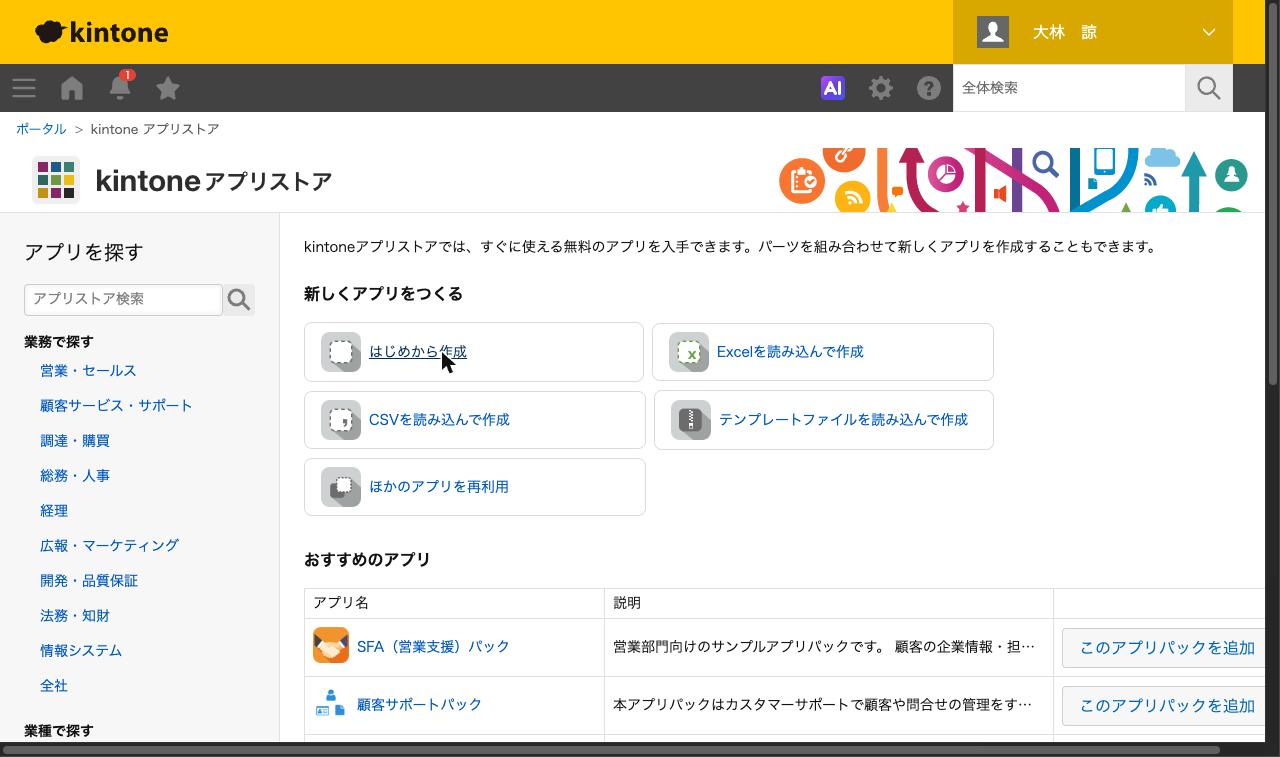1280x757 pixels.
Task: Click the アプリストア検索 input field
Action: click(x=123, y=299)
